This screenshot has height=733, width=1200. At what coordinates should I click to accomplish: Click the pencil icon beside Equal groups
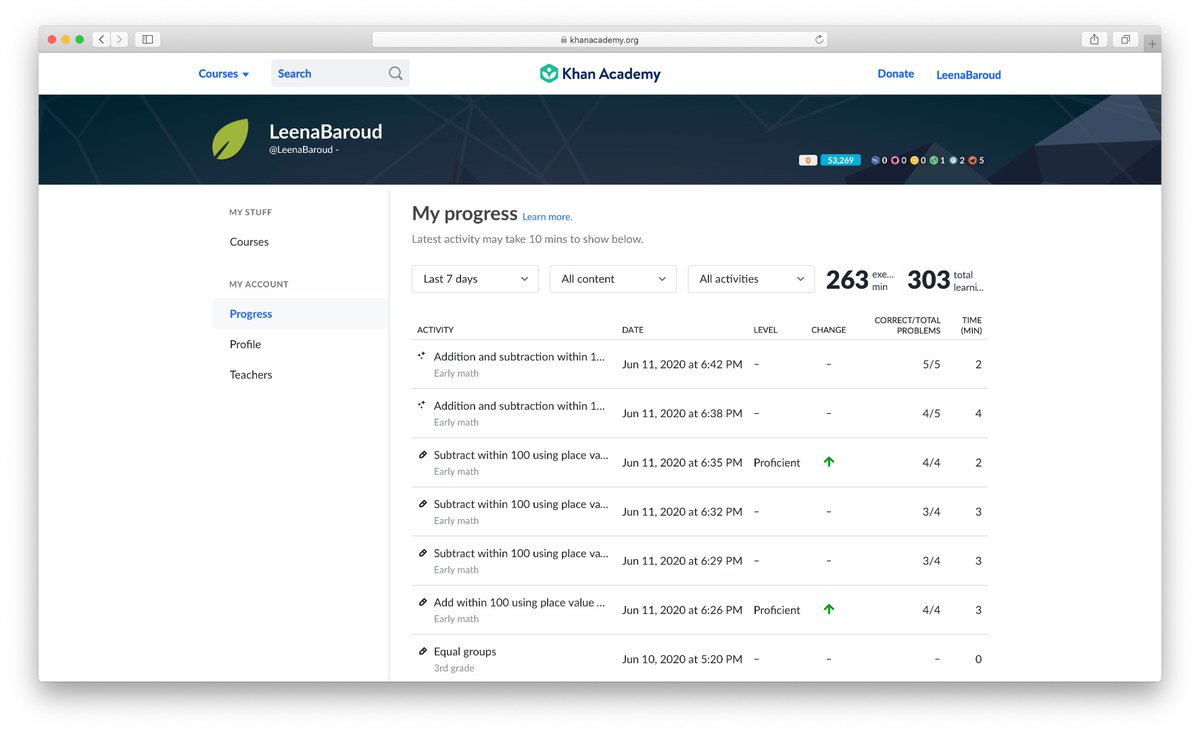(x=422, y=650)
